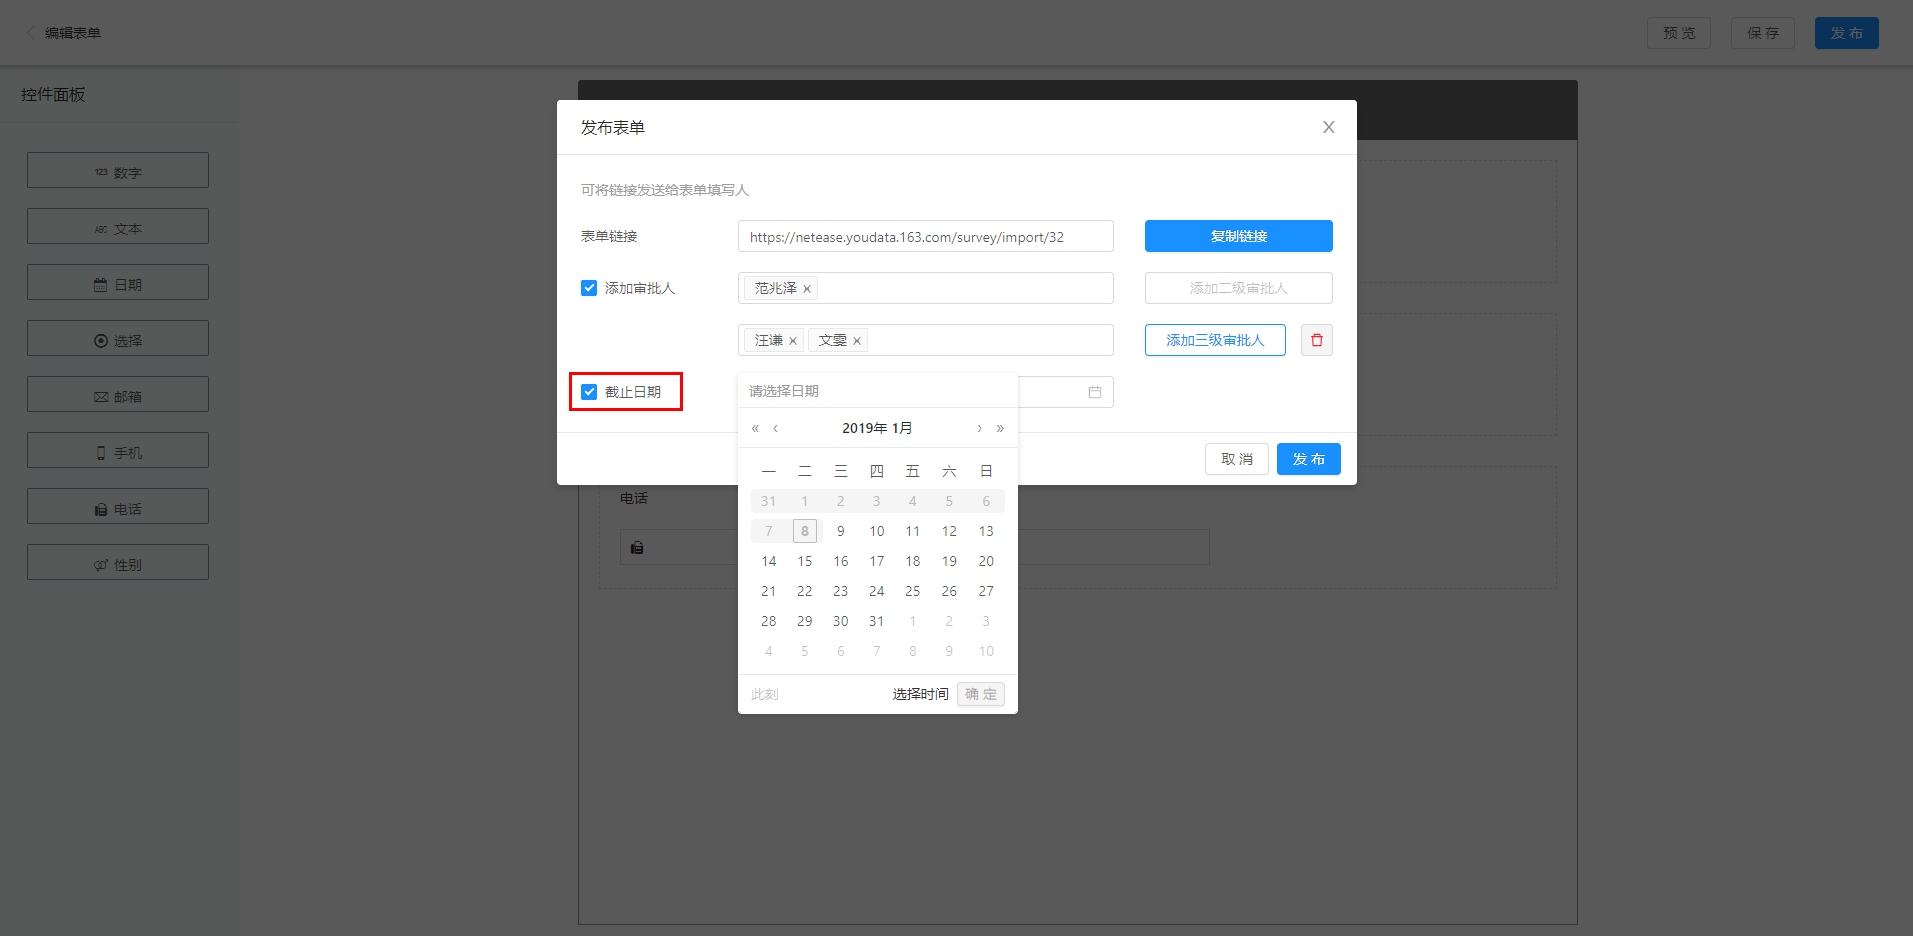
Task: Add the 邮箱 control from panel
Action: 118,394
